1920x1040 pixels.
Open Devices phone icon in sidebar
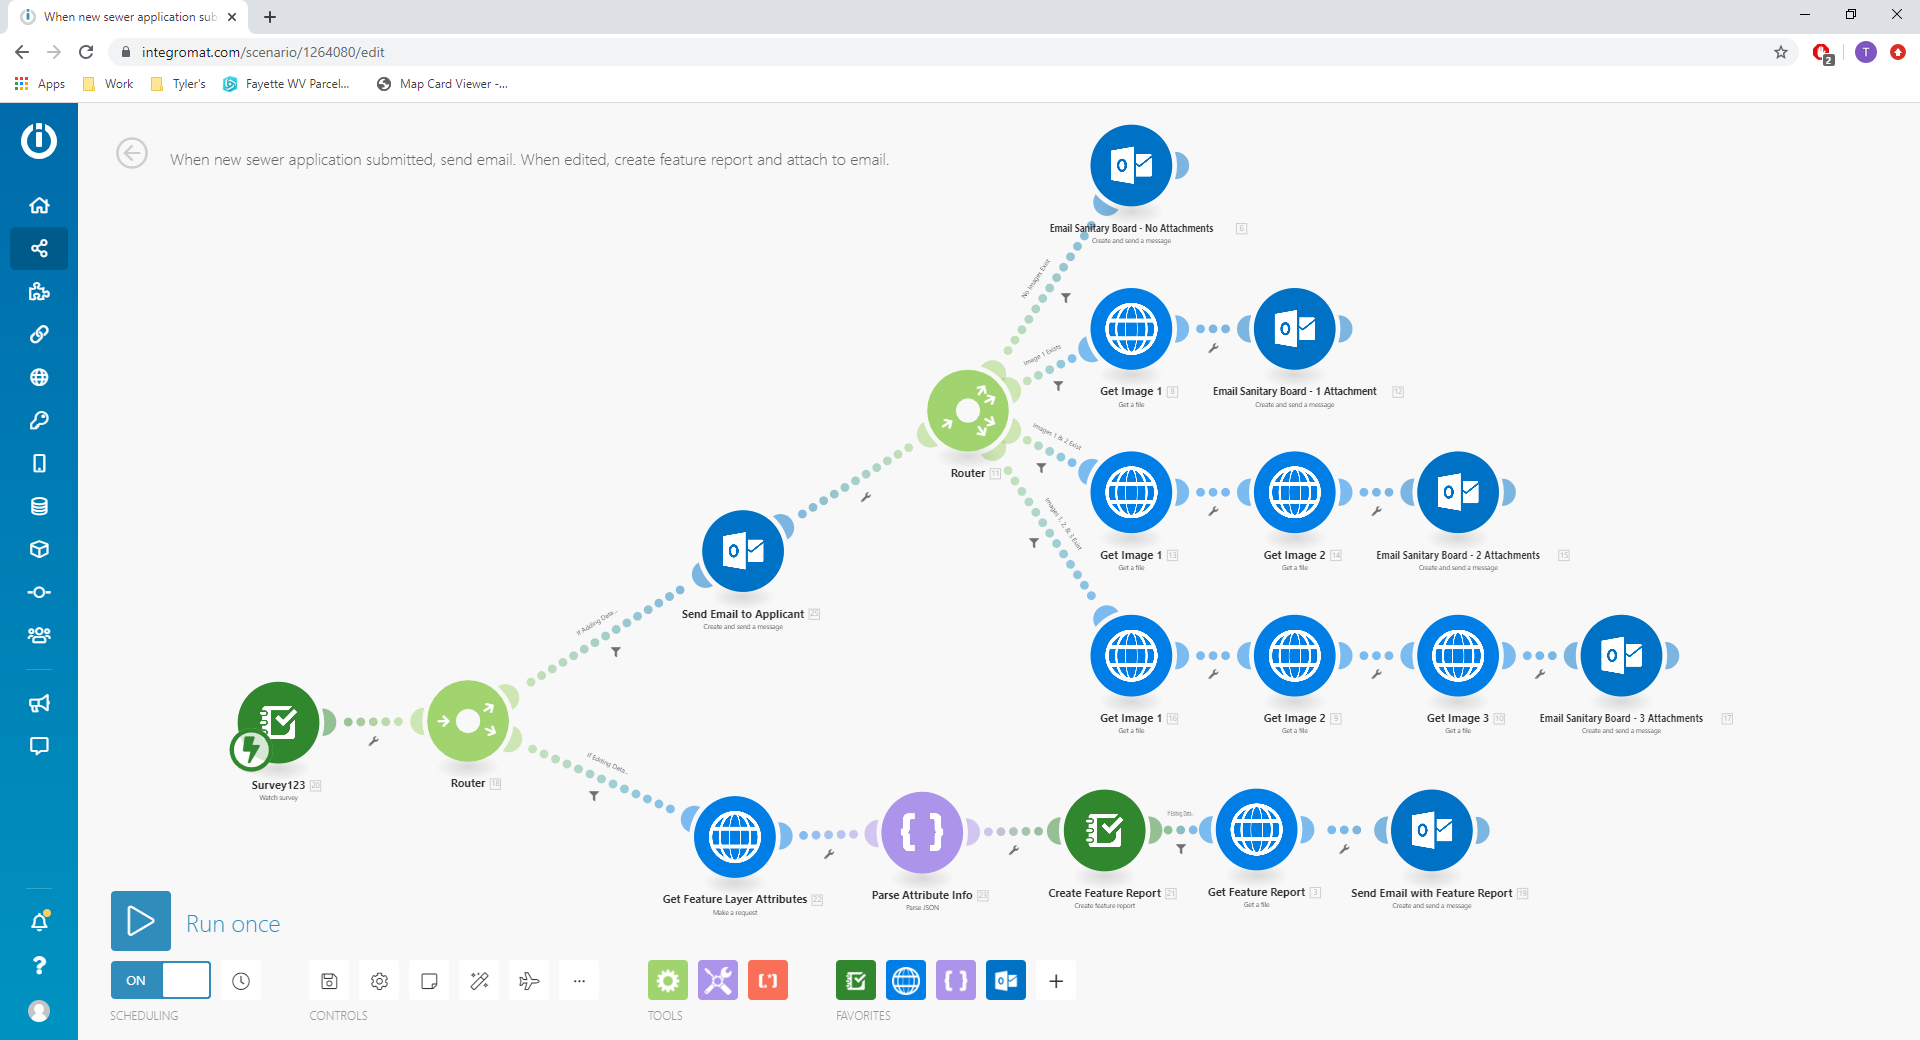pyautogui.click(x=39, y=463)
